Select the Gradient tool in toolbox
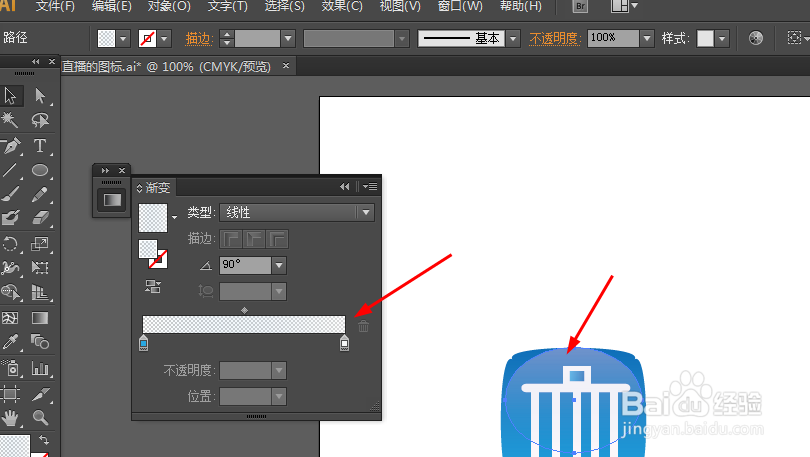Viewport: 810px width, 457px height. tap(40, 318)
